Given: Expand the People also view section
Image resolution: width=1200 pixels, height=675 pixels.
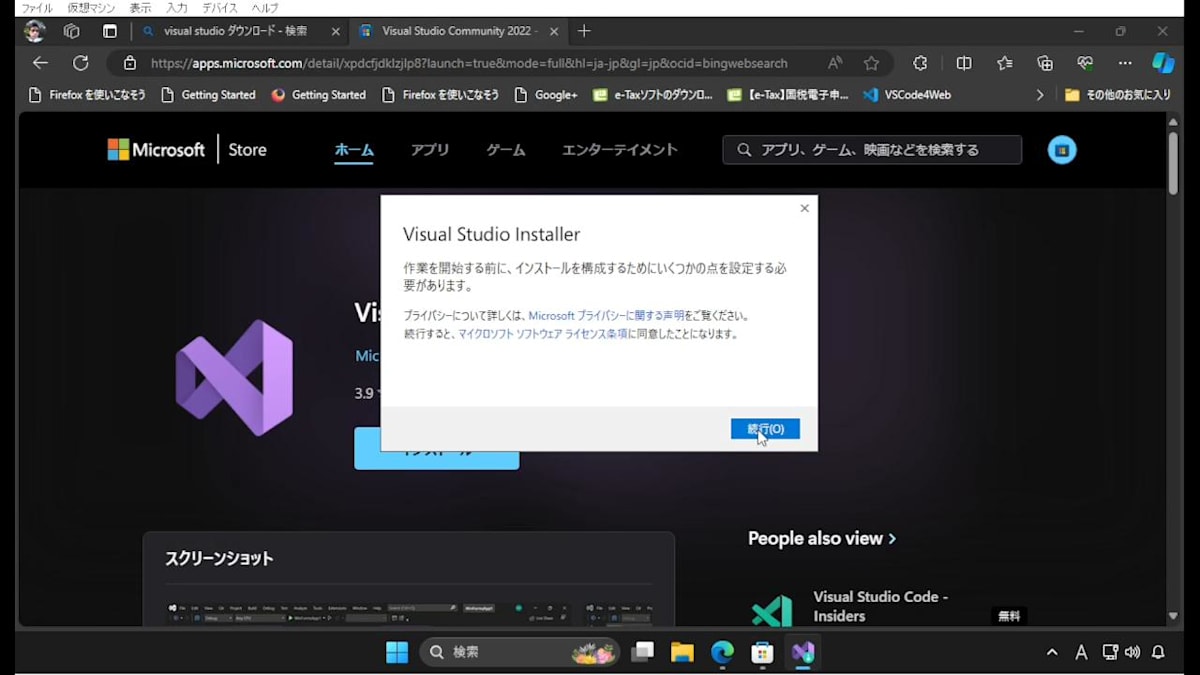Looking at the screenshot, I should pos(822,538).
